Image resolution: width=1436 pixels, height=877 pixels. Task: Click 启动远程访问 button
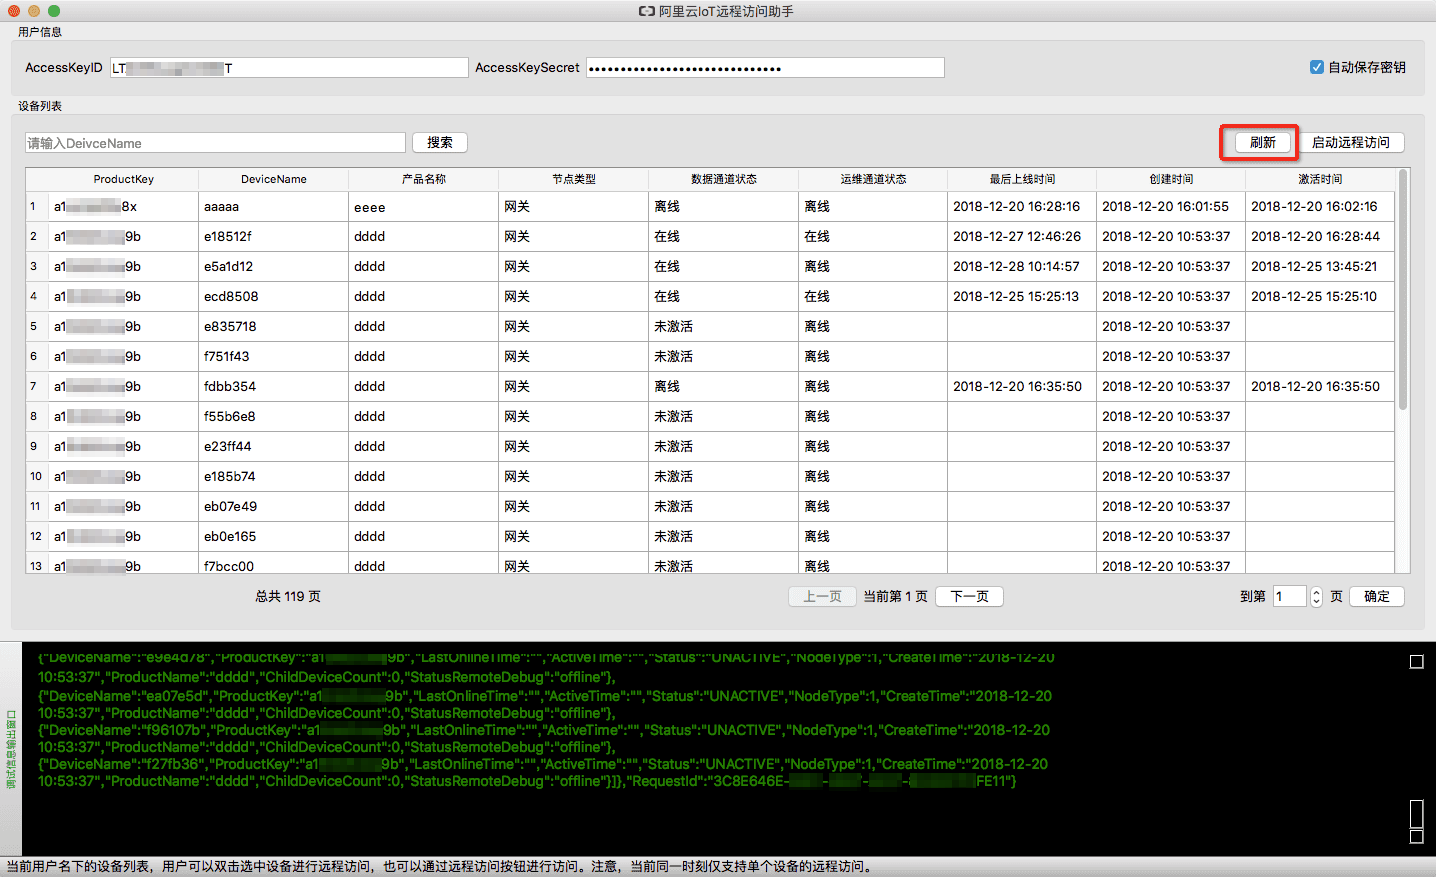[x=1351, y=143]
